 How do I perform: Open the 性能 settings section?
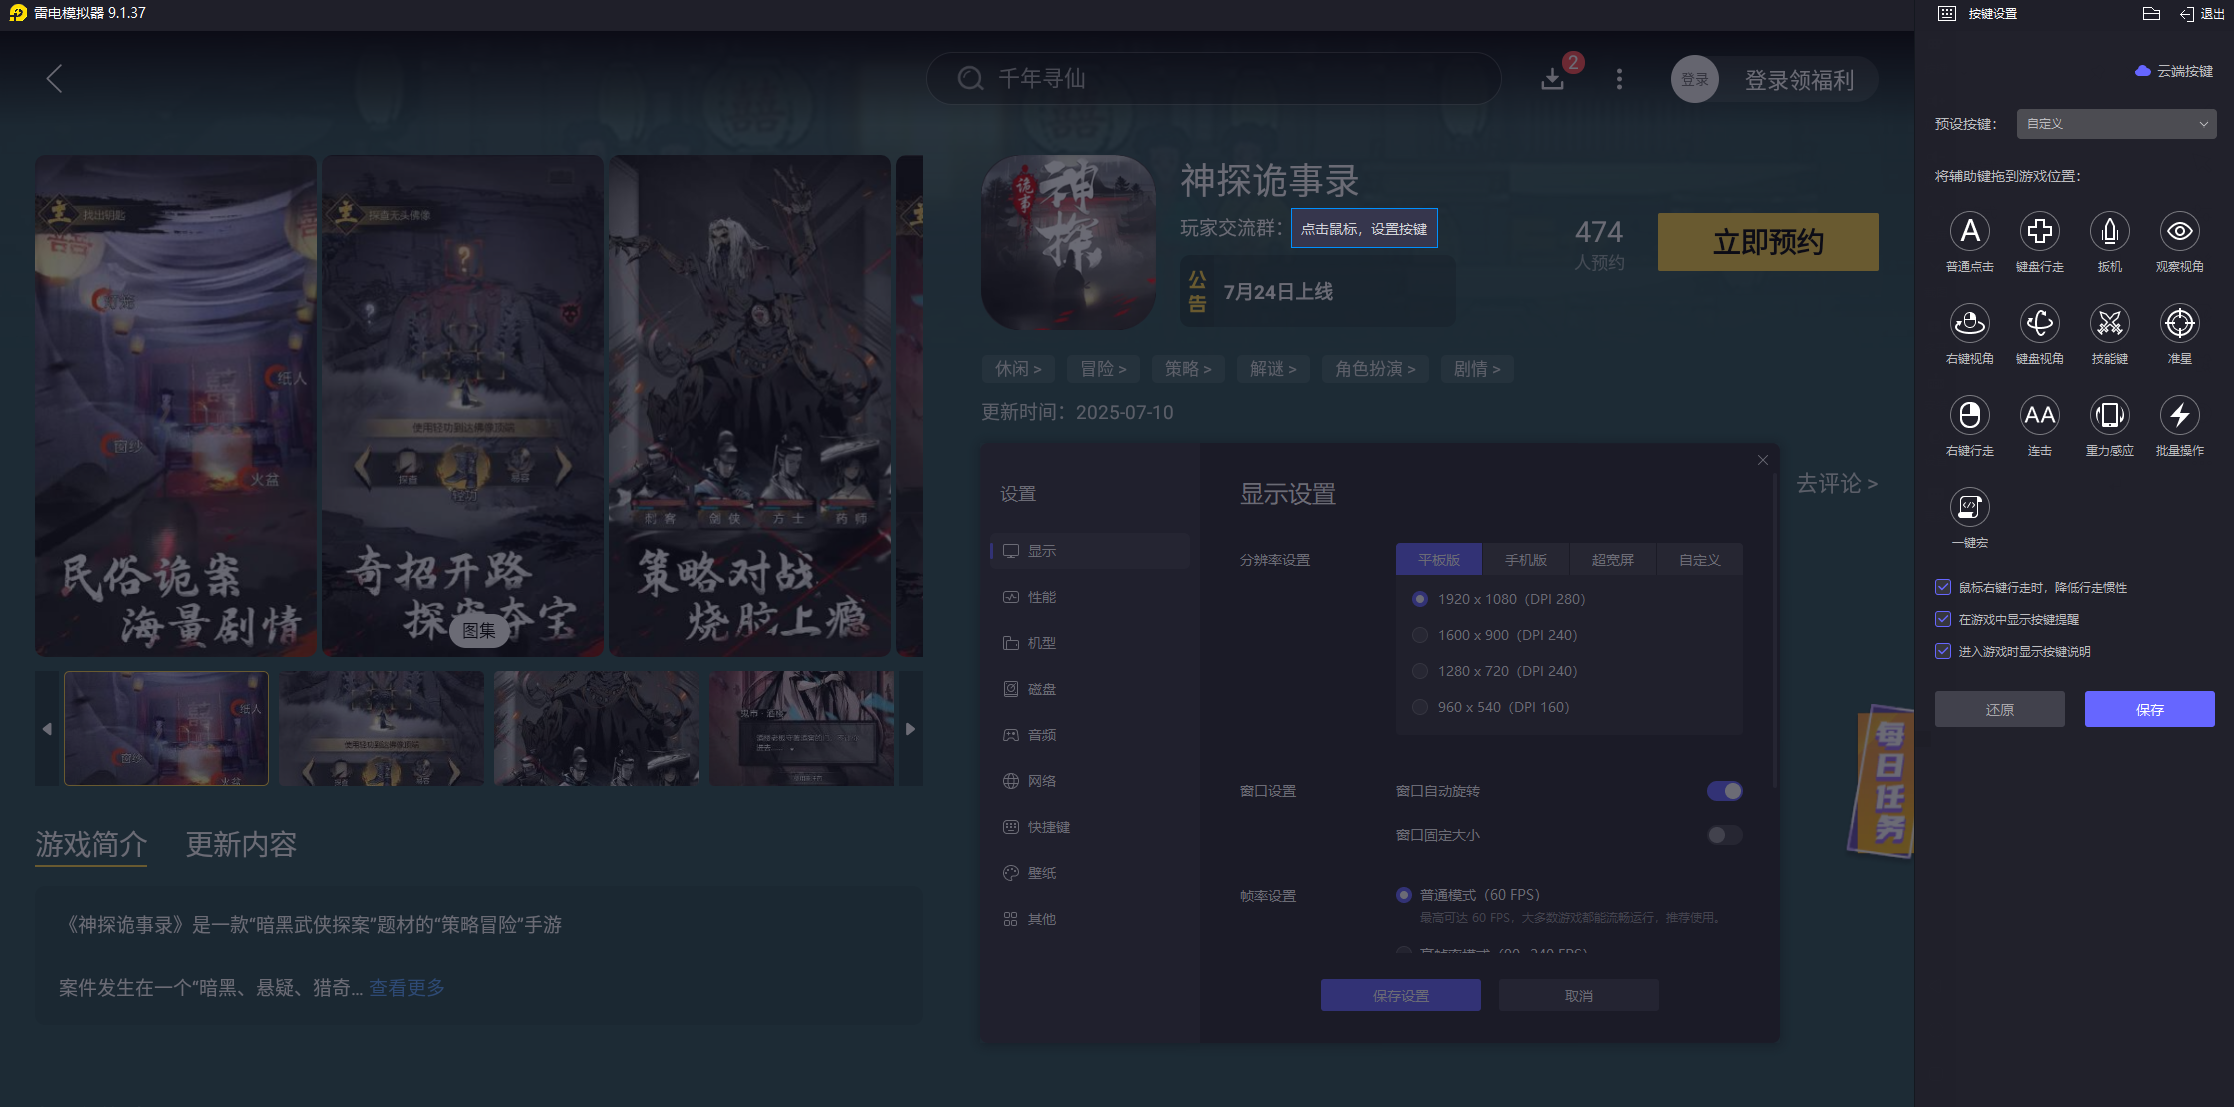click(x=1090, y=597)
